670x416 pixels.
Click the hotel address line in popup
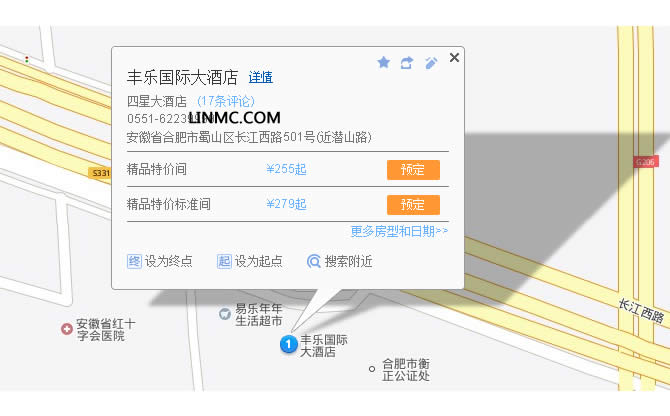[x=249, y=137]
